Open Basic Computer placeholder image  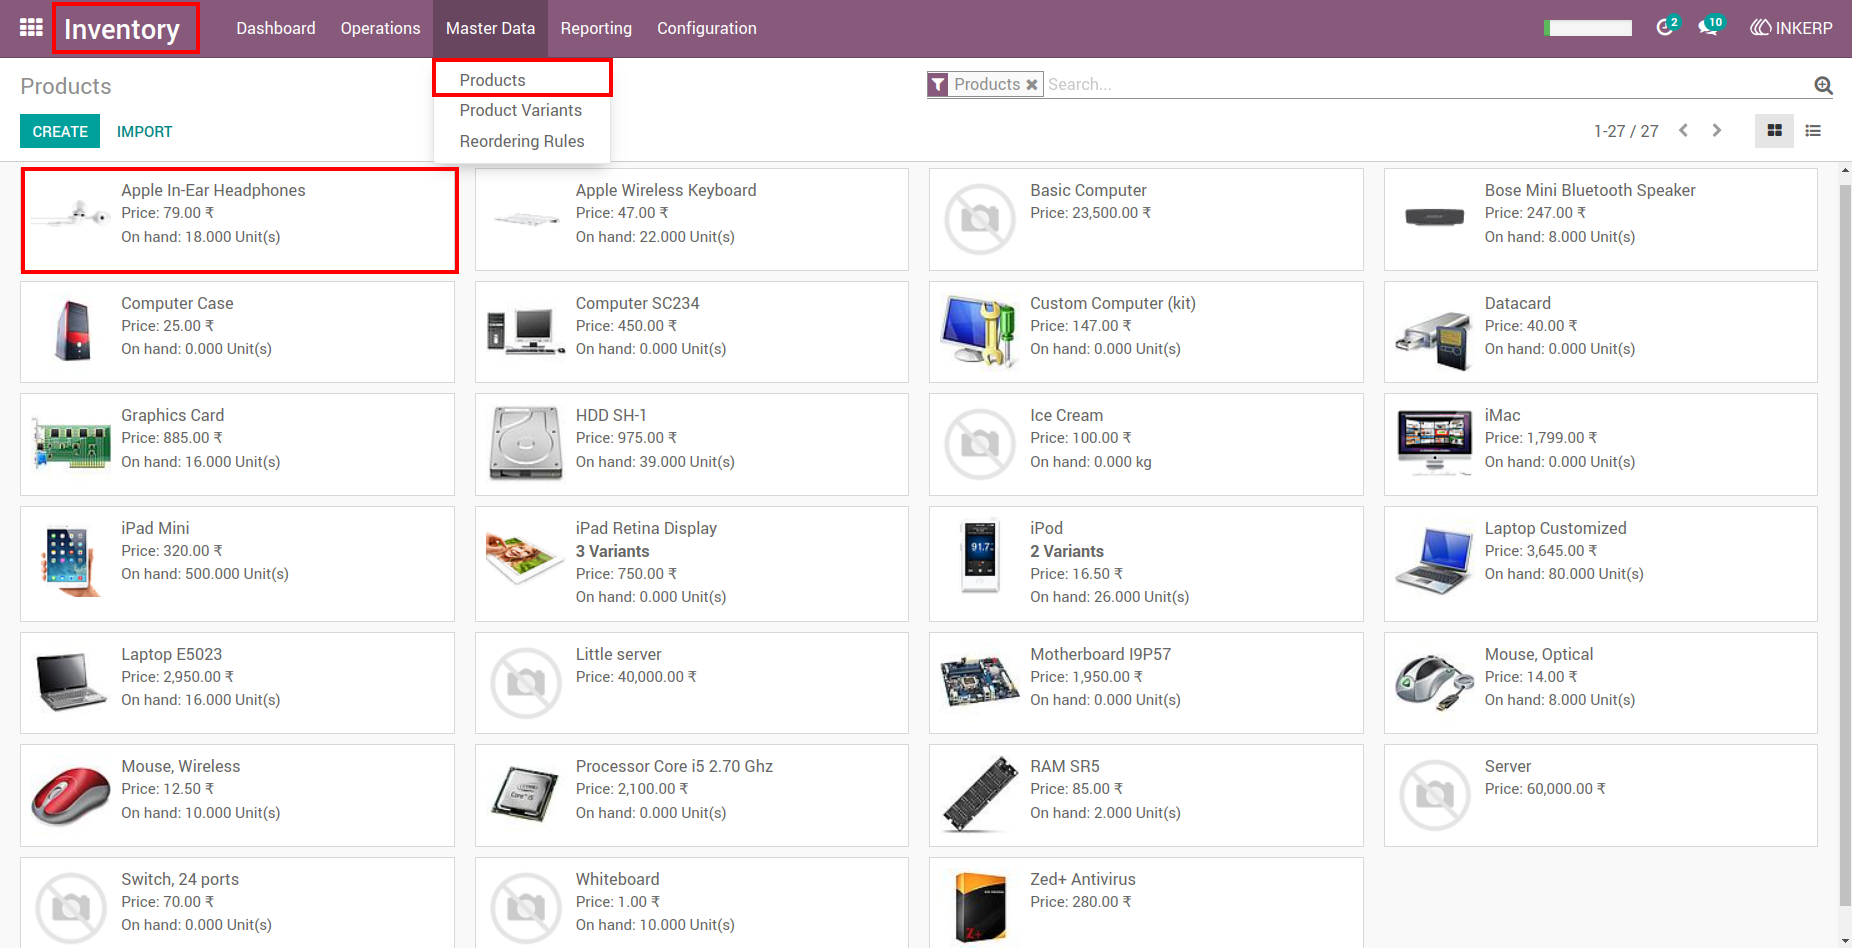(x=980, y=218)
